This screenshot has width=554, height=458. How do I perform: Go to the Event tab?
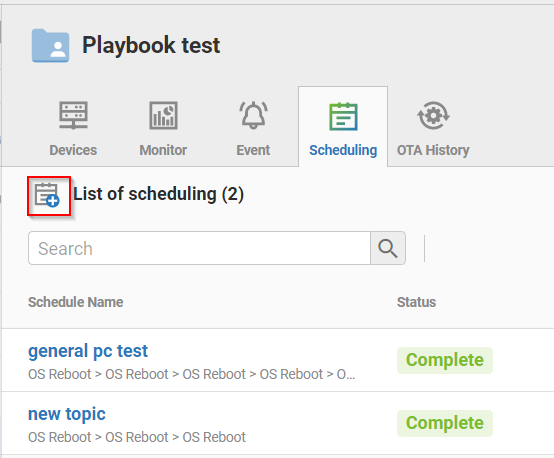tap(253, 150)
